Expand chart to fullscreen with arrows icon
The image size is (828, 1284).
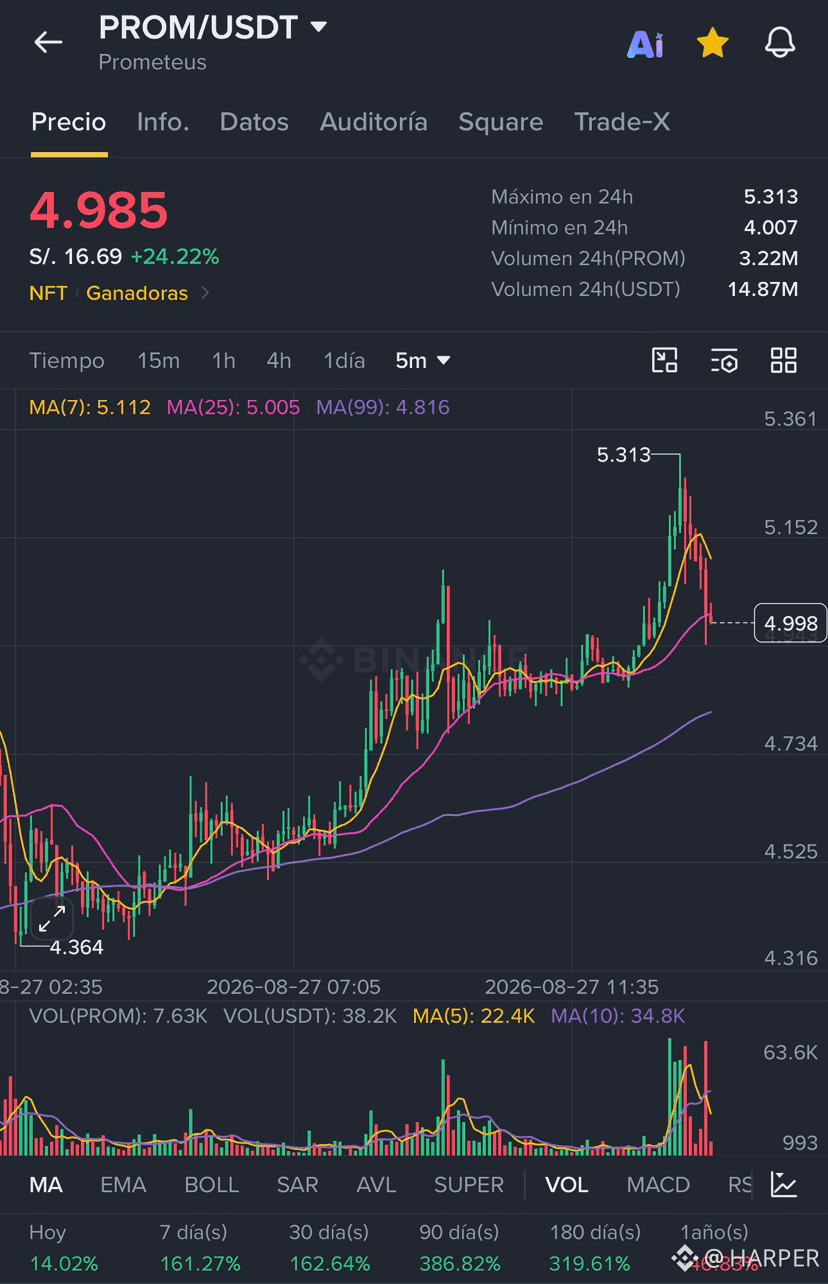click(x=52, y=918)
